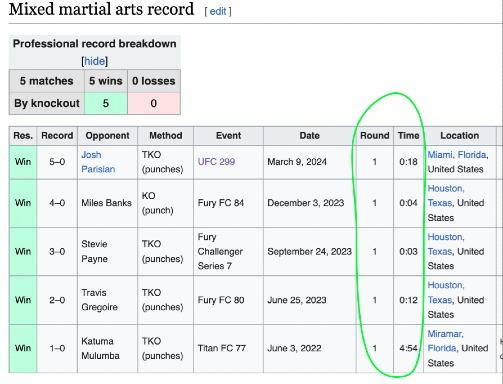This screenshot has height=384, width=503.
Task: Click the September 24, 2023 date cell
Action: coord(309,251)
